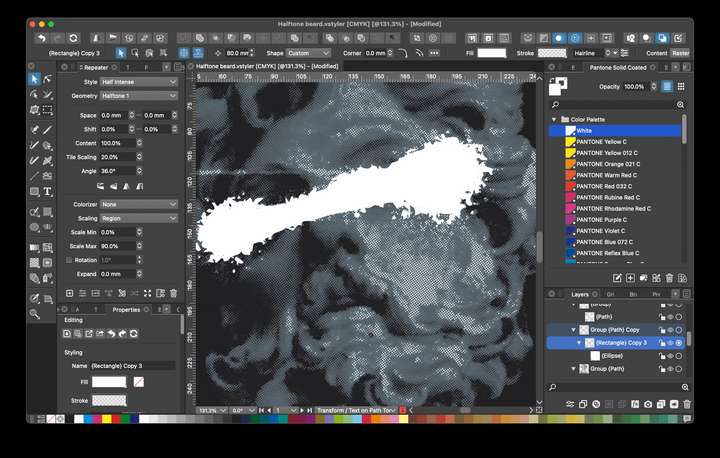Click the Fill white color box
The image size is (720, 458).
(491, 53)
